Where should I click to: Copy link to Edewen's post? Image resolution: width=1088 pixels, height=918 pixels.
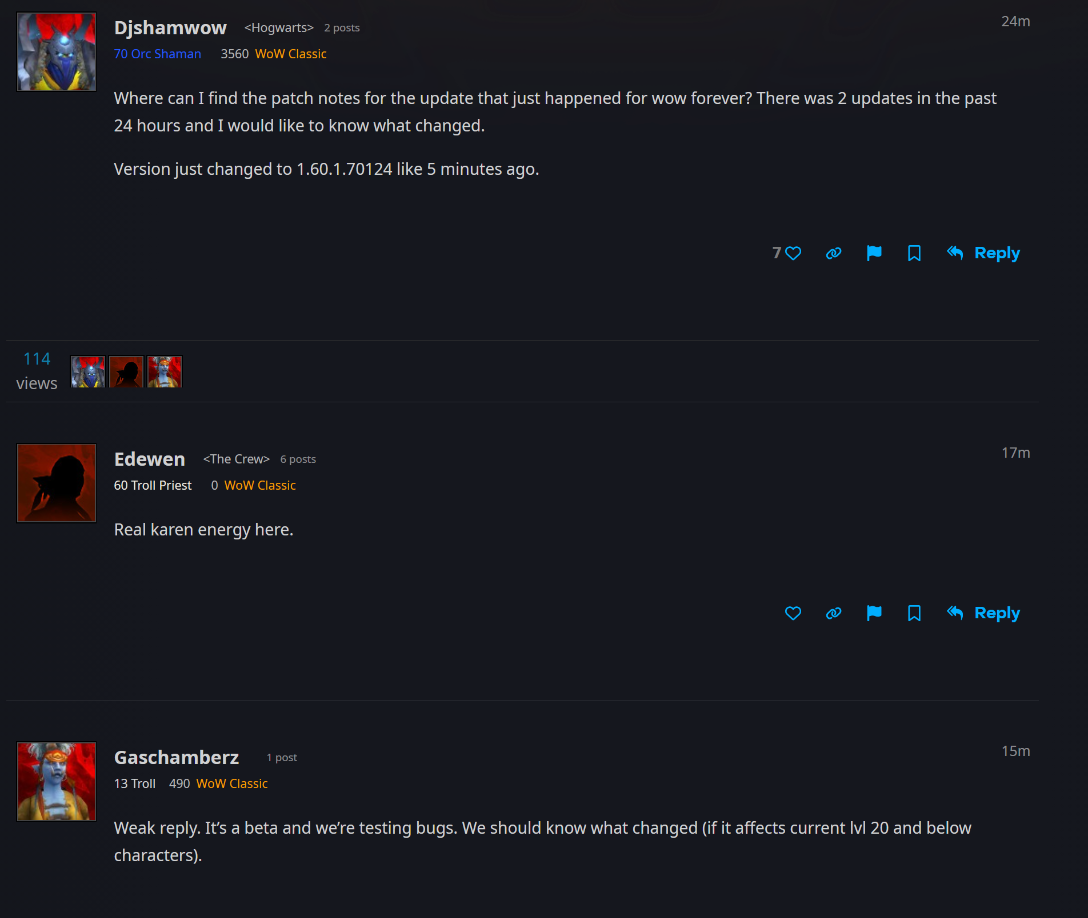click(833, 613)
